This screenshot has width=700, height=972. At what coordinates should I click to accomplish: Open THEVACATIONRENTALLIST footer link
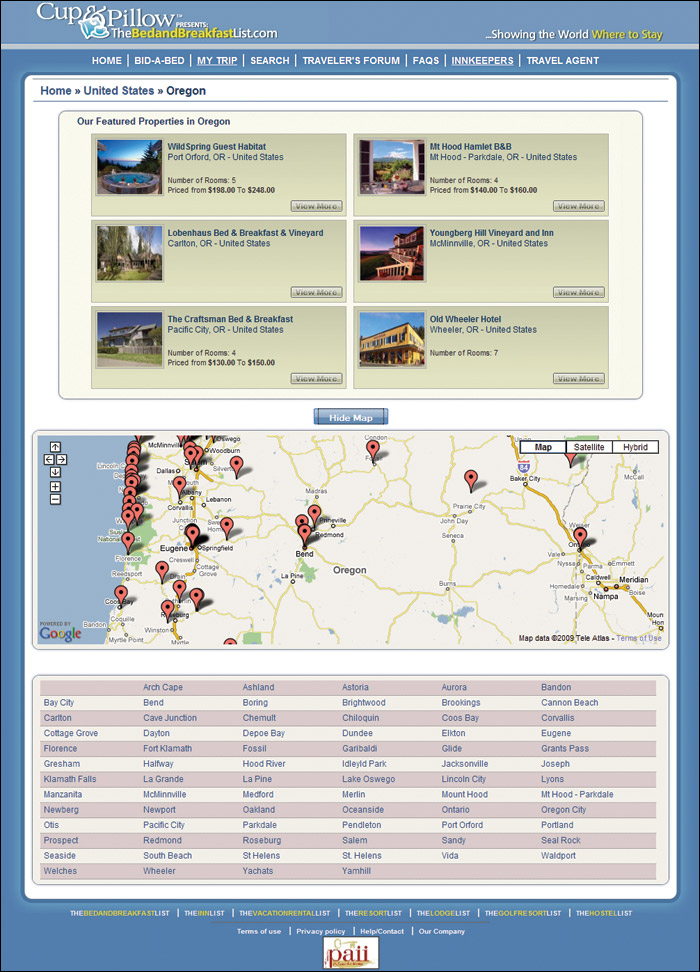tap(285, 913)
